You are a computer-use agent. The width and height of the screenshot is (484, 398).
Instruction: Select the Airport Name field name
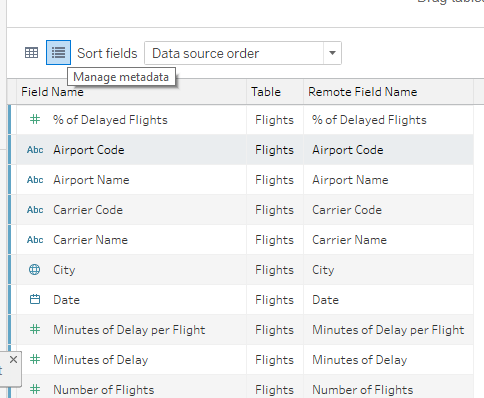(x=91, y=180)
